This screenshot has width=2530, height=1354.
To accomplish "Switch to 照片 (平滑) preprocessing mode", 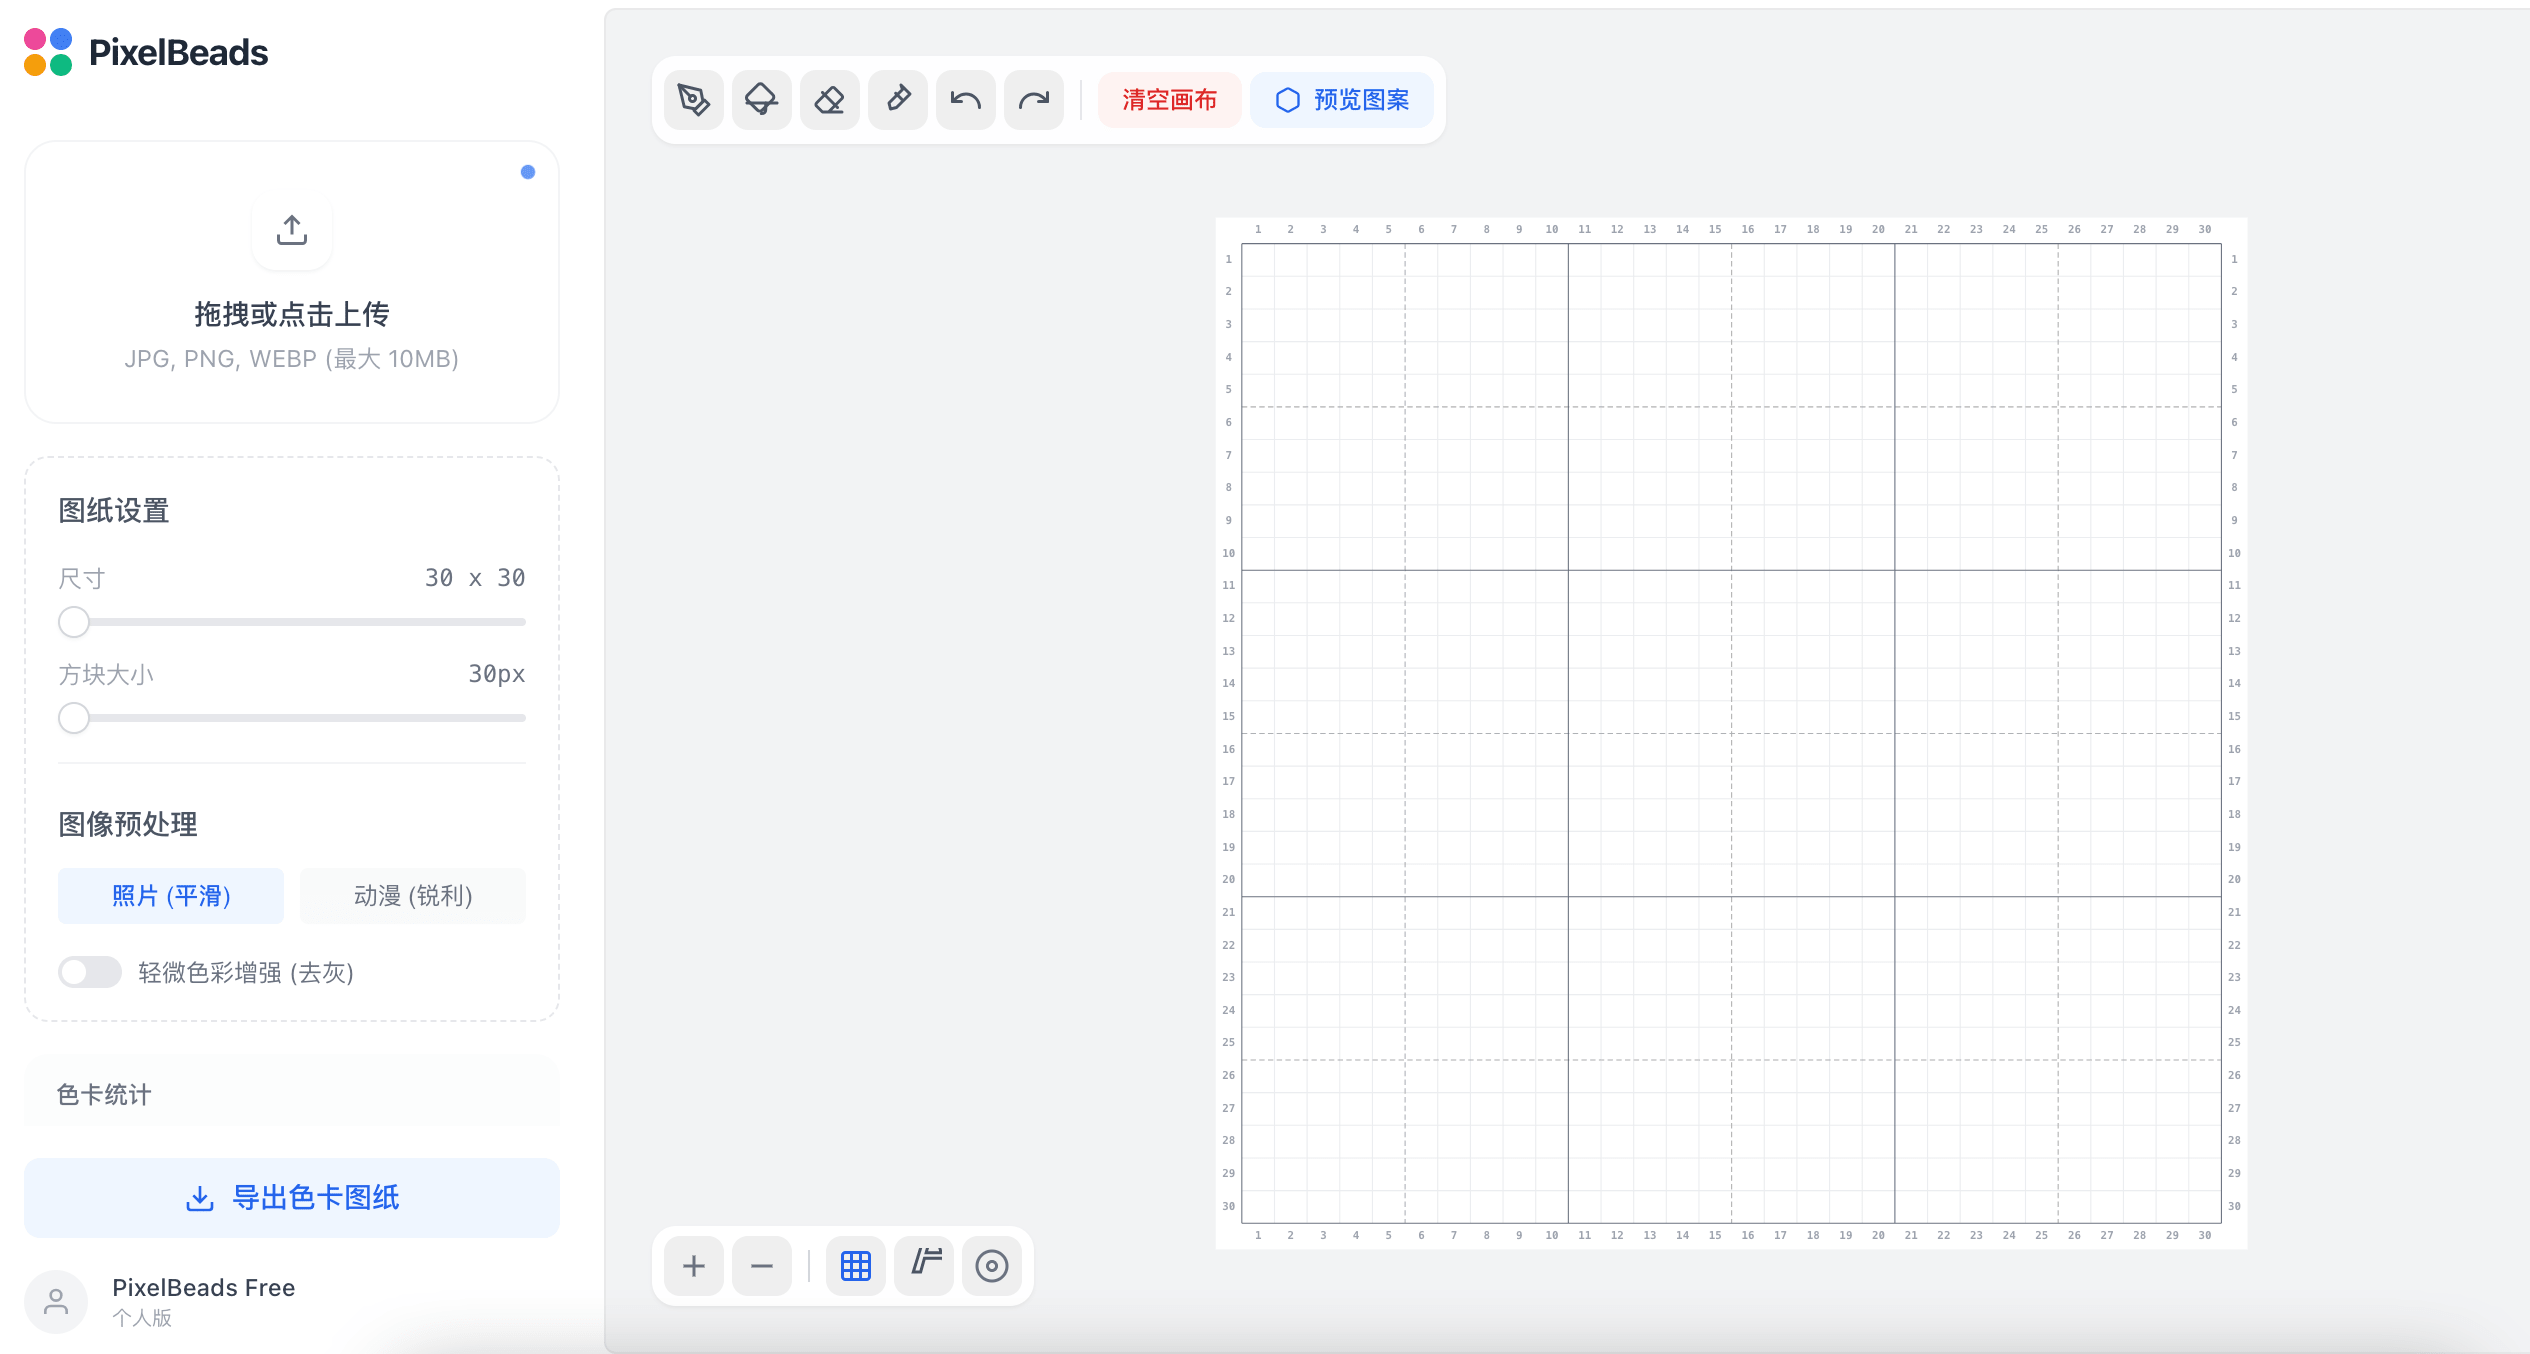I will point(171,896).
